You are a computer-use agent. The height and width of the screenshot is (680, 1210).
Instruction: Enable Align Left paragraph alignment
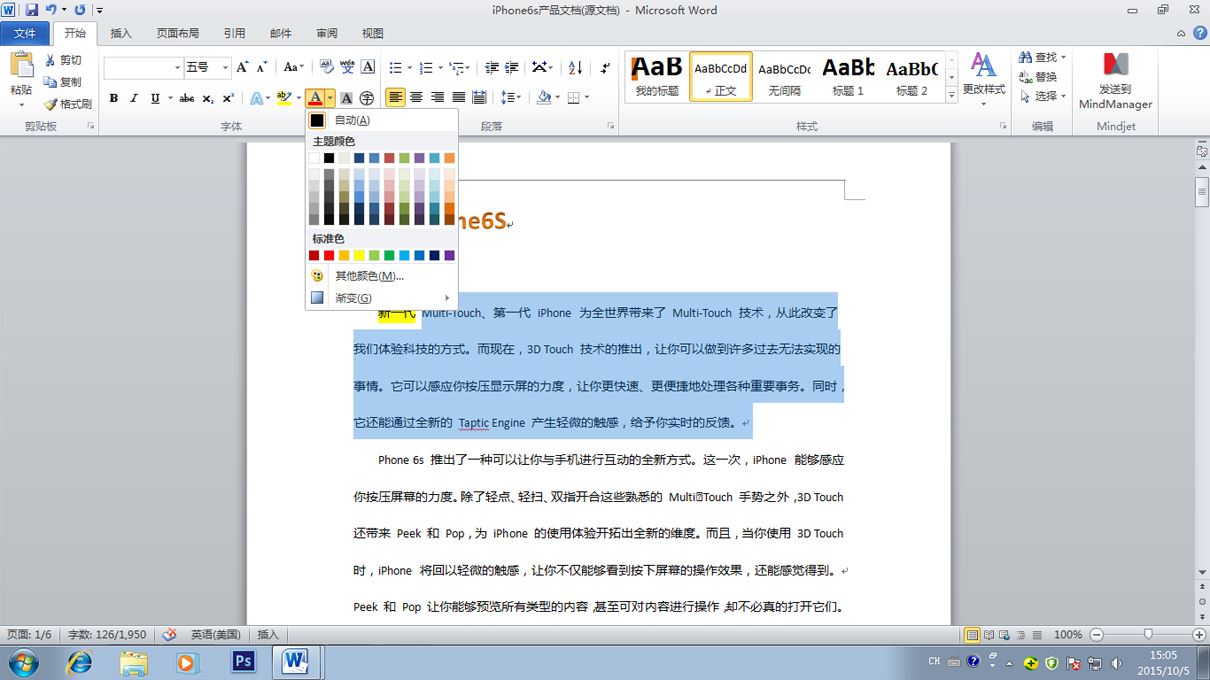pyautogui.click(x=396, y=98)
